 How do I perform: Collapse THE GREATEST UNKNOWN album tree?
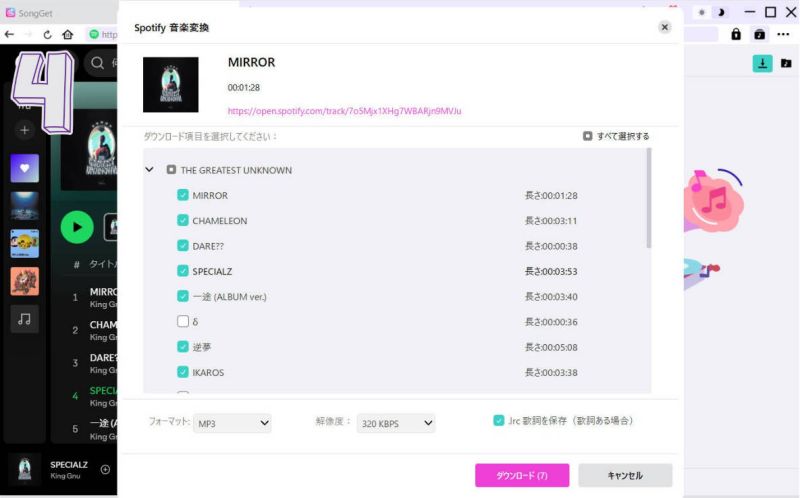coord(149,170)
